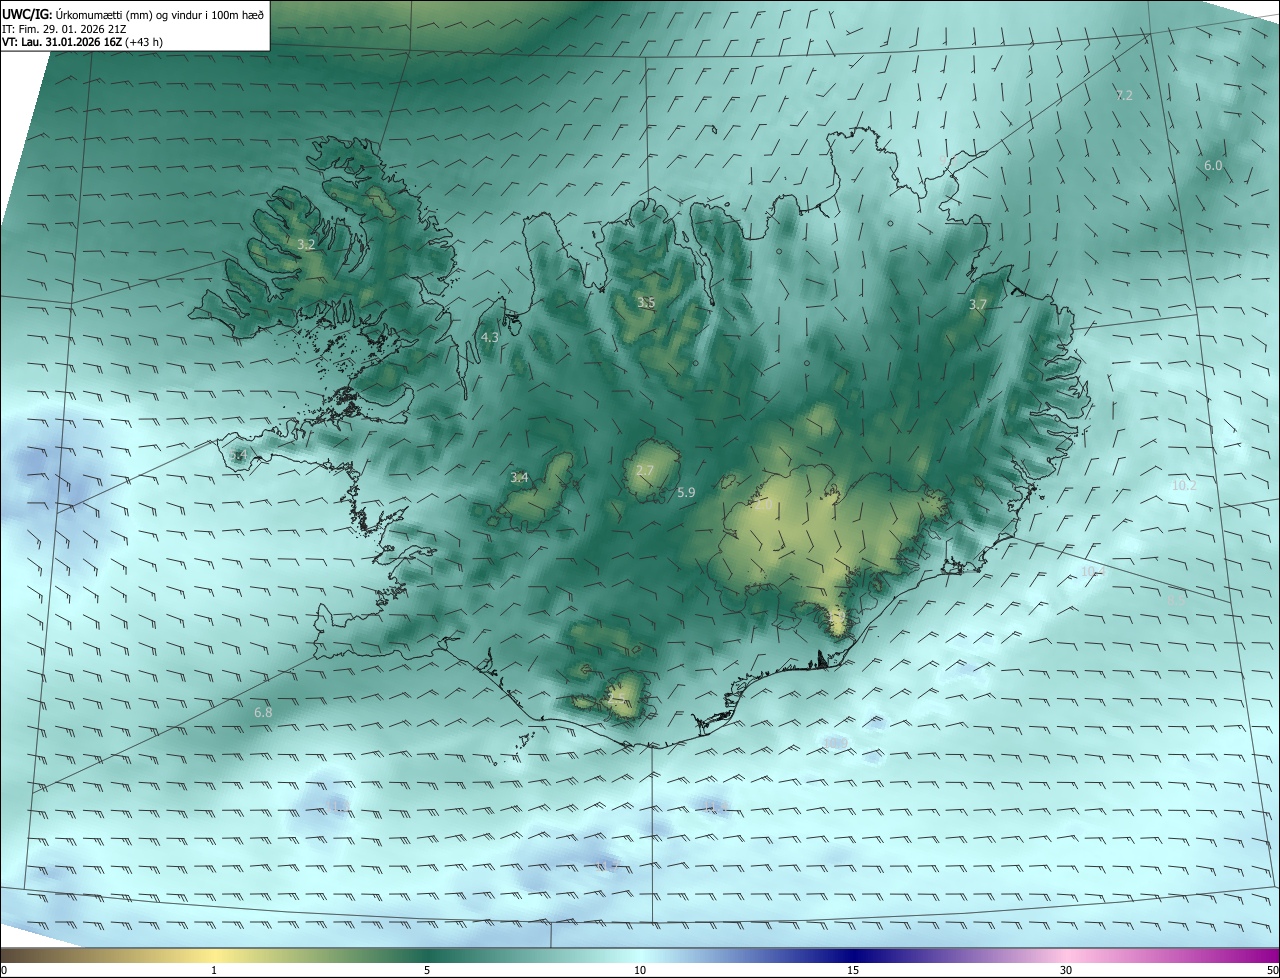Click the 3.7 value in east Iceland
The width and height of the screenshot is (1280, 978).
point(978,304)
